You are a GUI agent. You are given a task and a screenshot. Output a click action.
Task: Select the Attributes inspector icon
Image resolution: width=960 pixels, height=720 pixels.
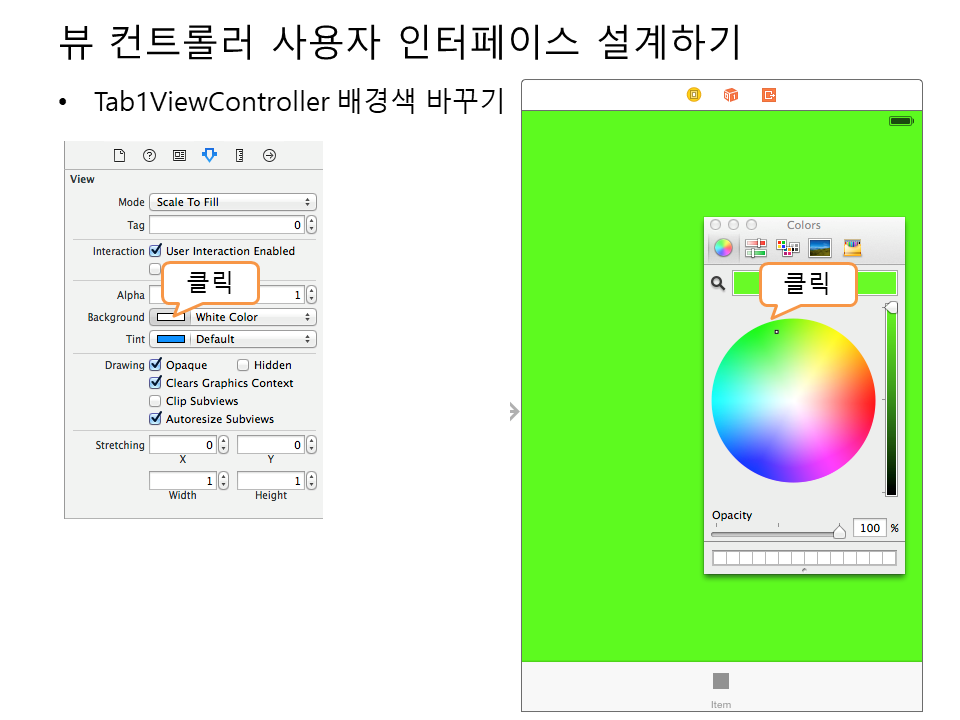tap(209, 155)
